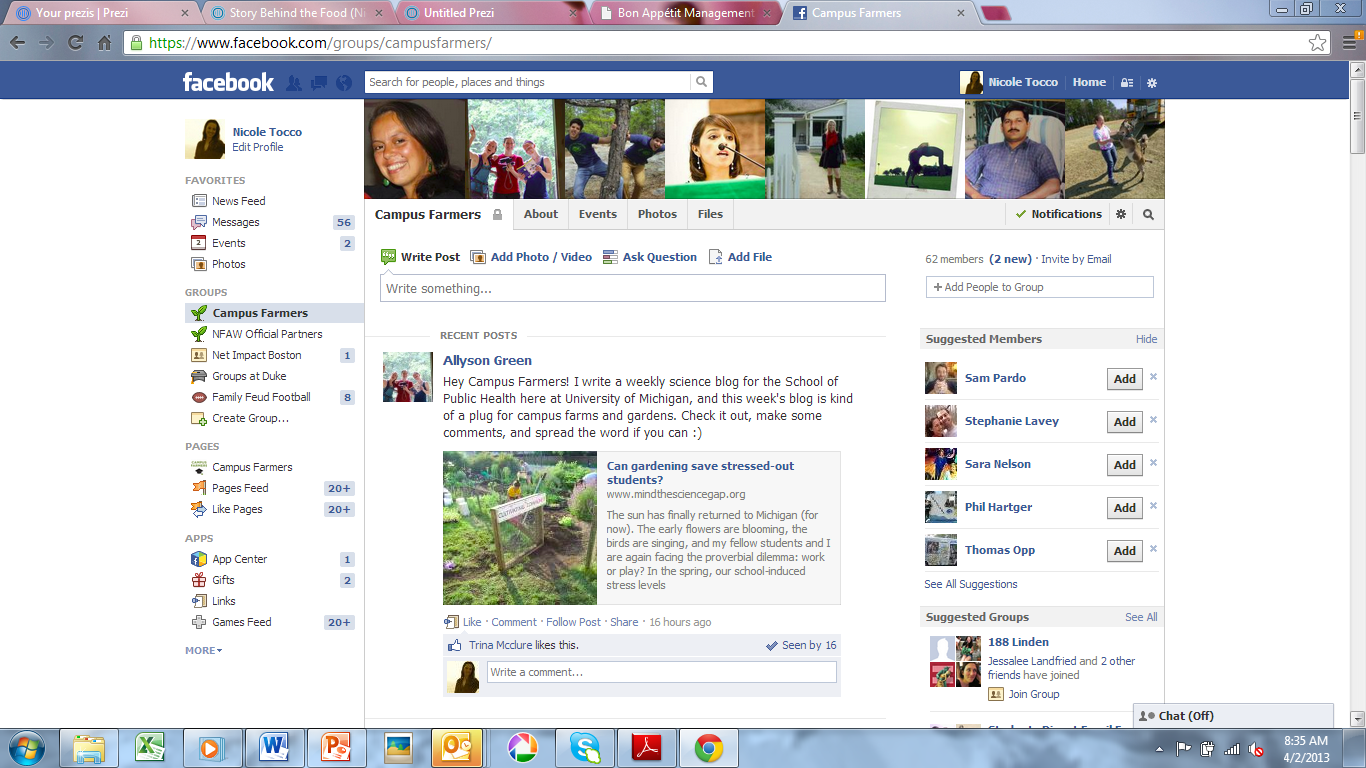Switch to group Events tab
Image resolution: width=1366 pixels, height=768 pixels.
598,214
